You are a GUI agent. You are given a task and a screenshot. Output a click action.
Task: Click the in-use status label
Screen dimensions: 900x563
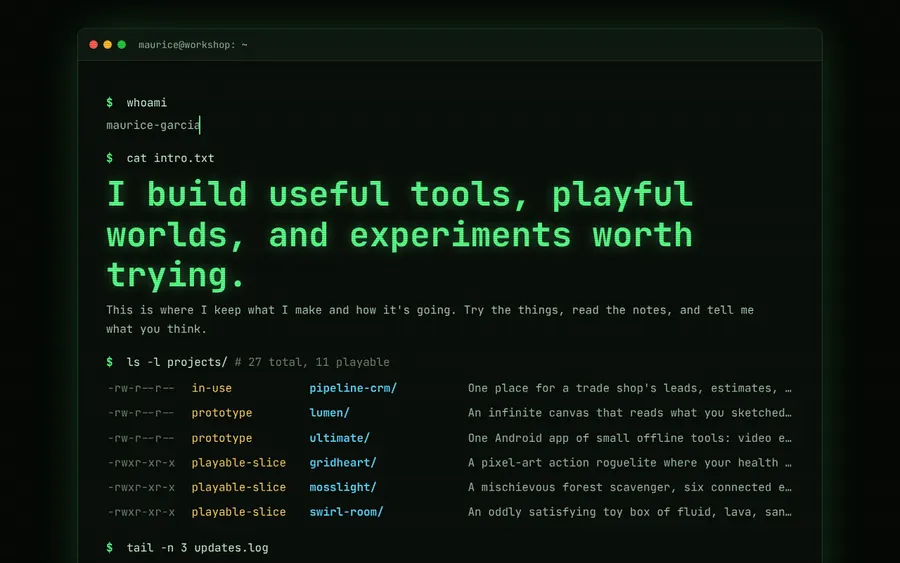pos(212,388)
